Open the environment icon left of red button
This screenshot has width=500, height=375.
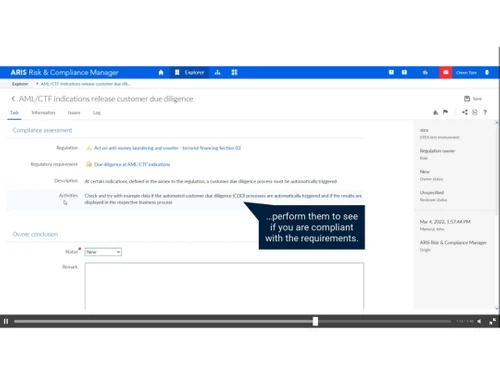tap(425, 72)
